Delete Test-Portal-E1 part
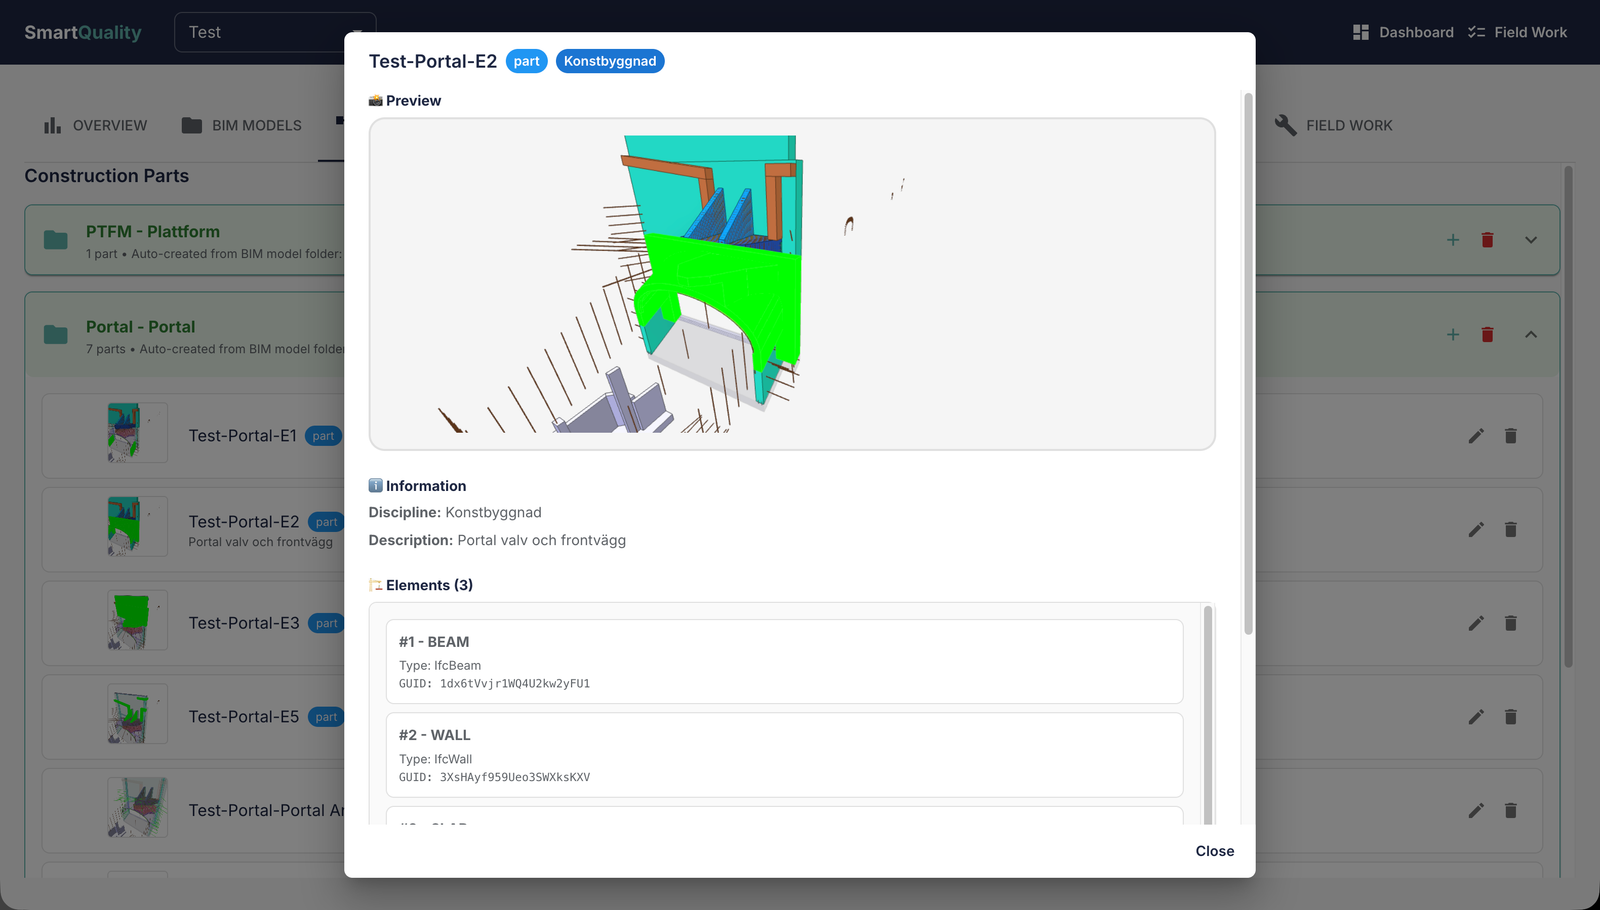This screenshot has height=910, width=1600. 1511,436
